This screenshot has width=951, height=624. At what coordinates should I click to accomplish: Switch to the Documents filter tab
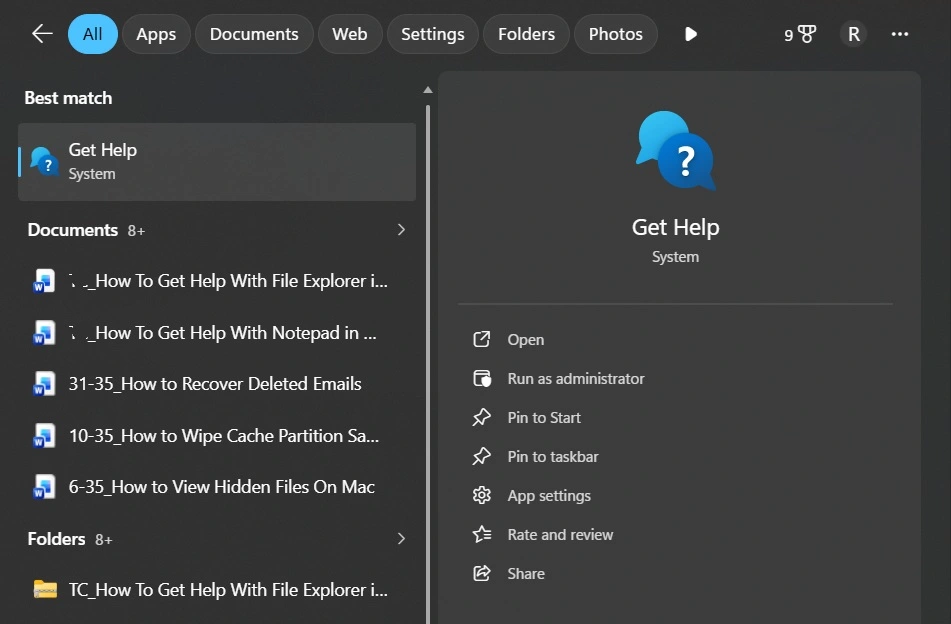point(254,34)
